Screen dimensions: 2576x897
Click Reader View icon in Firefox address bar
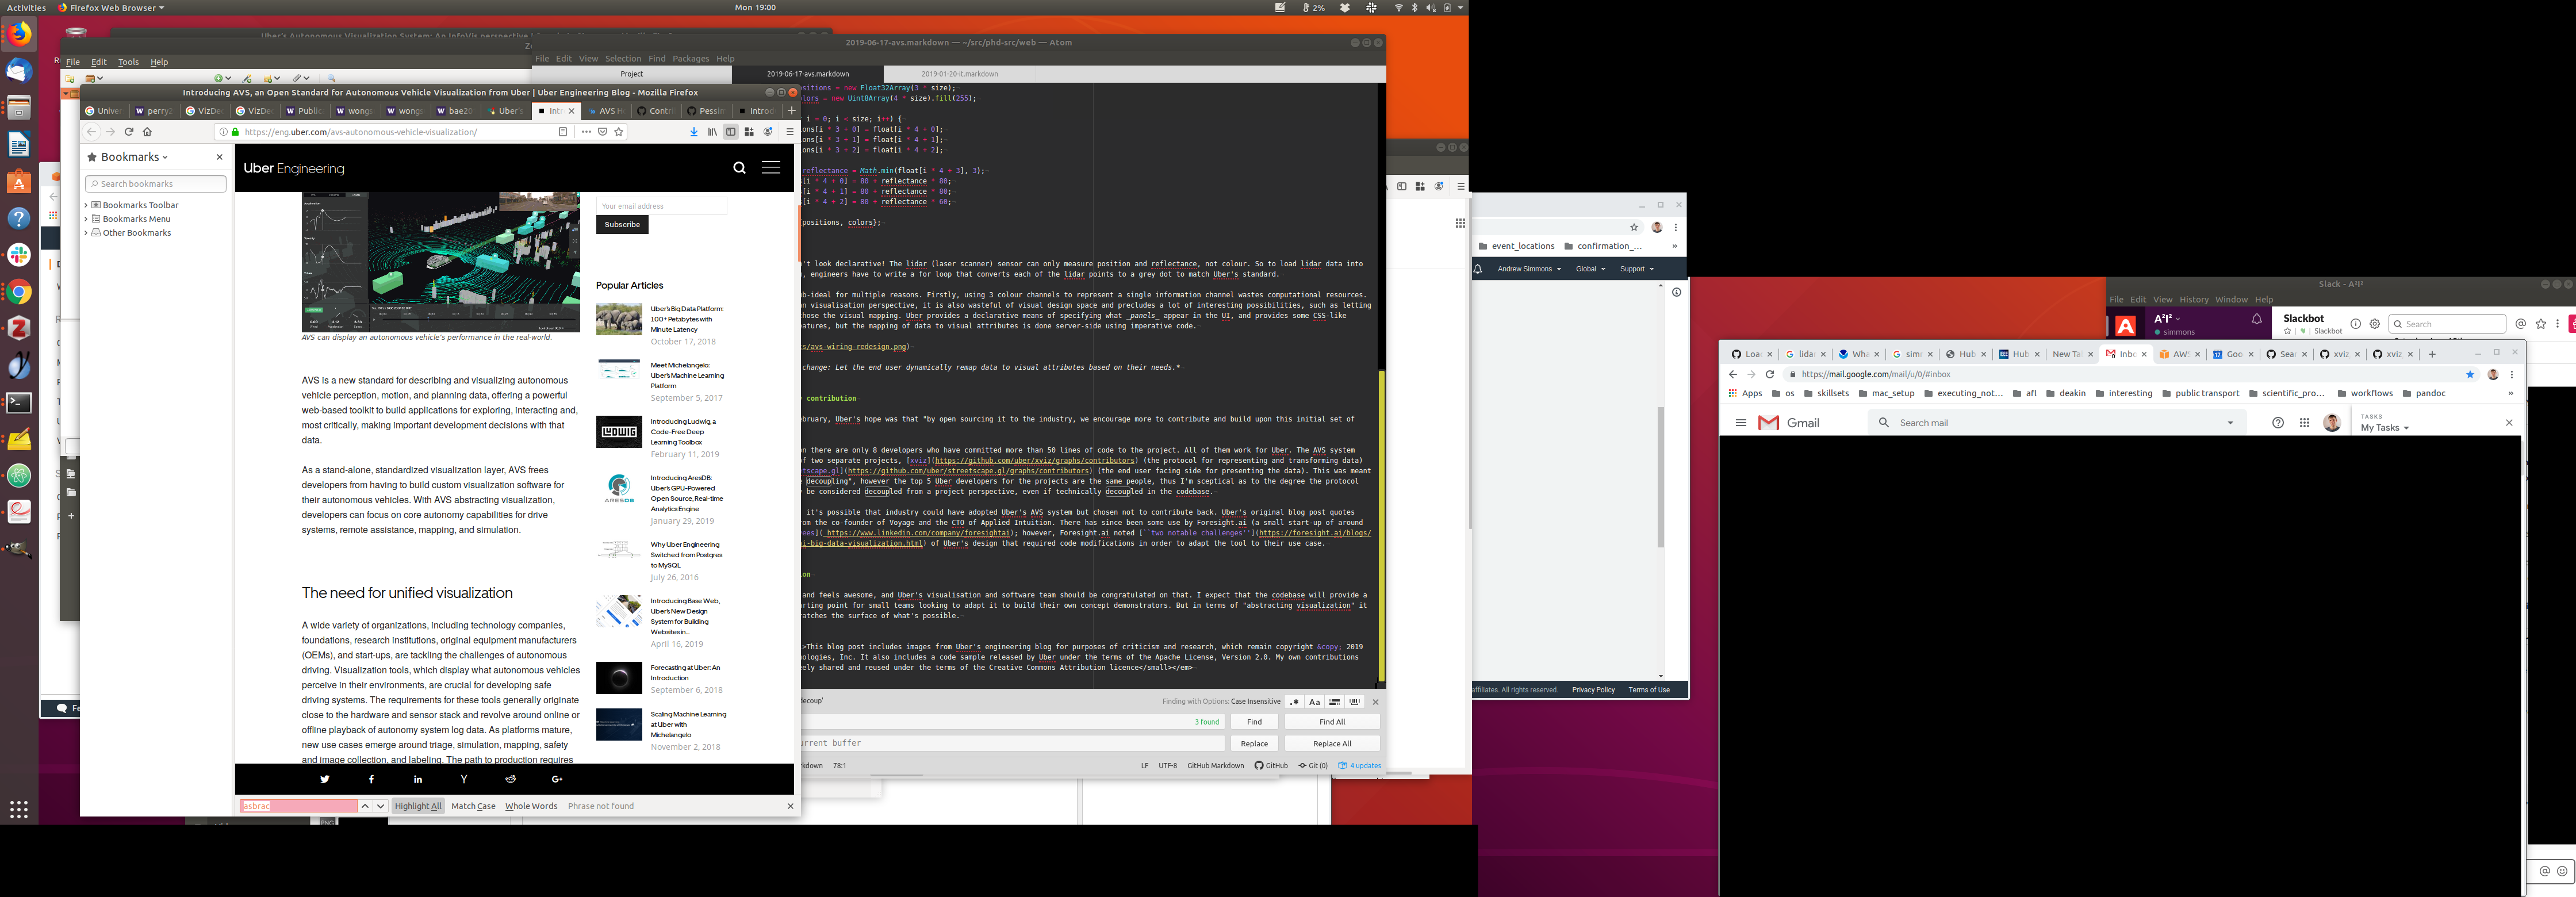tap(563, 132)
